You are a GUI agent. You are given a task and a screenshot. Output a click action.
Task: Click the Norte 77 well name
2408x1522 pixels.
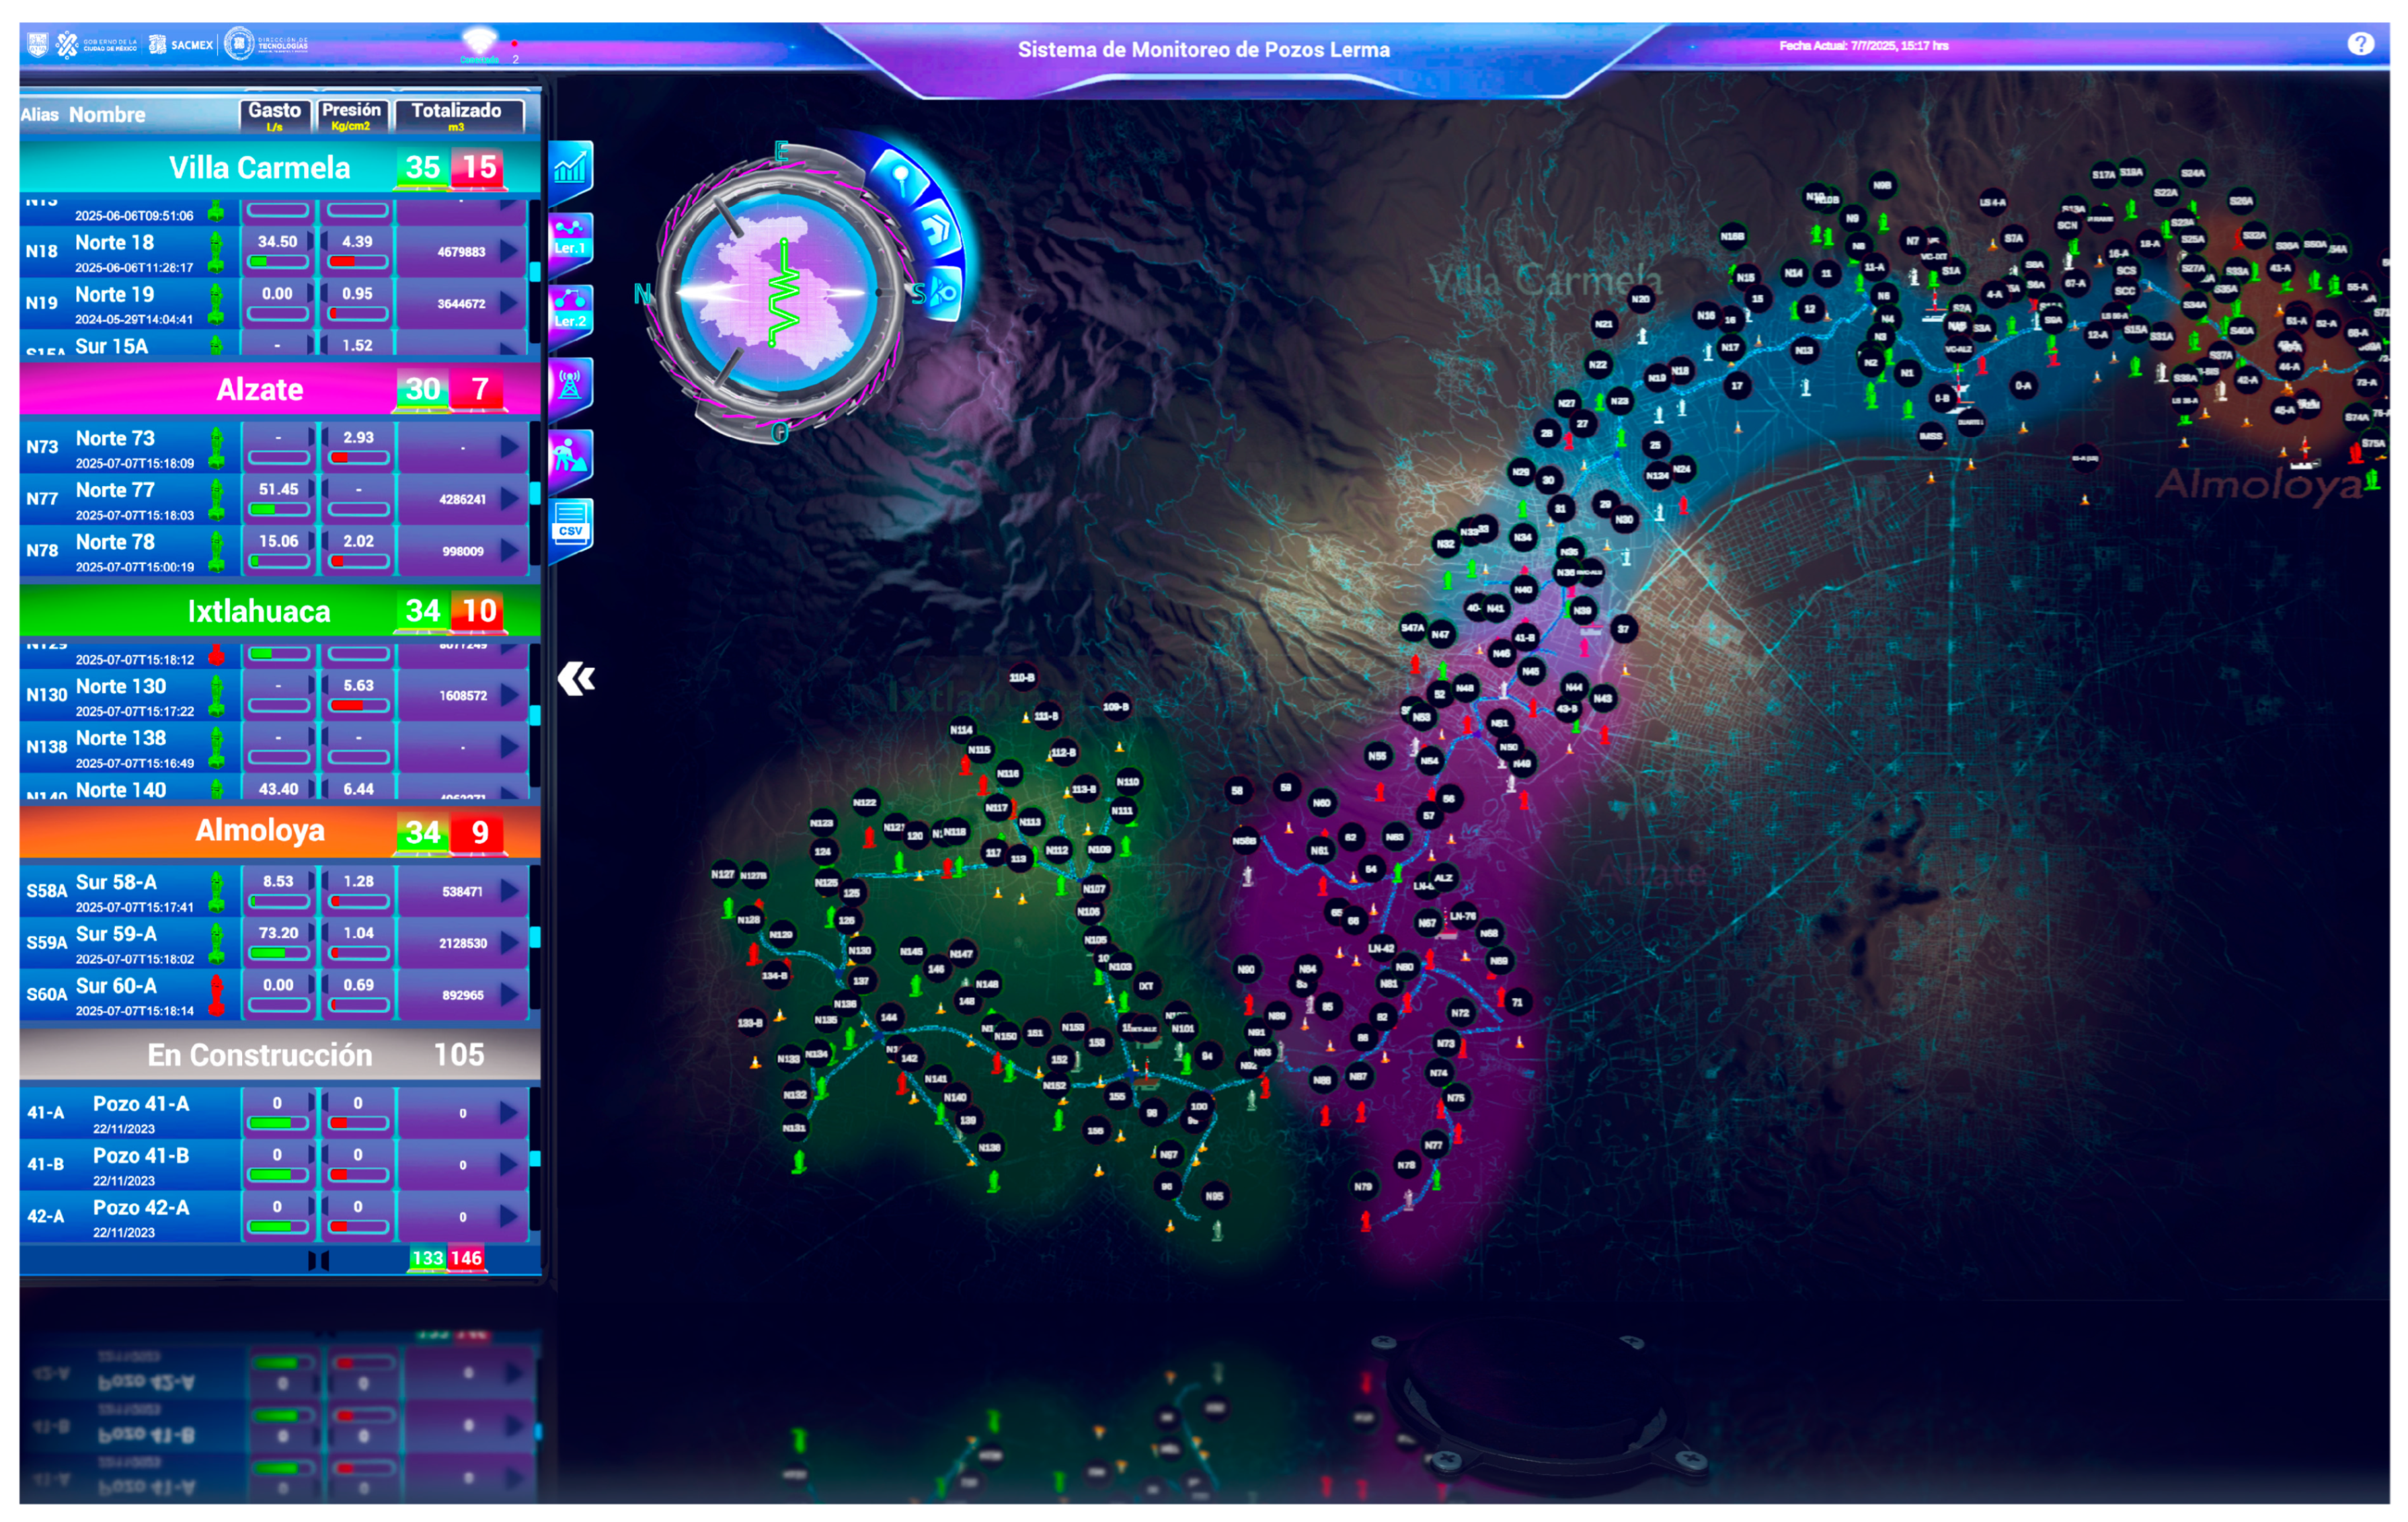pyautogui.click(x=115, y=490)
